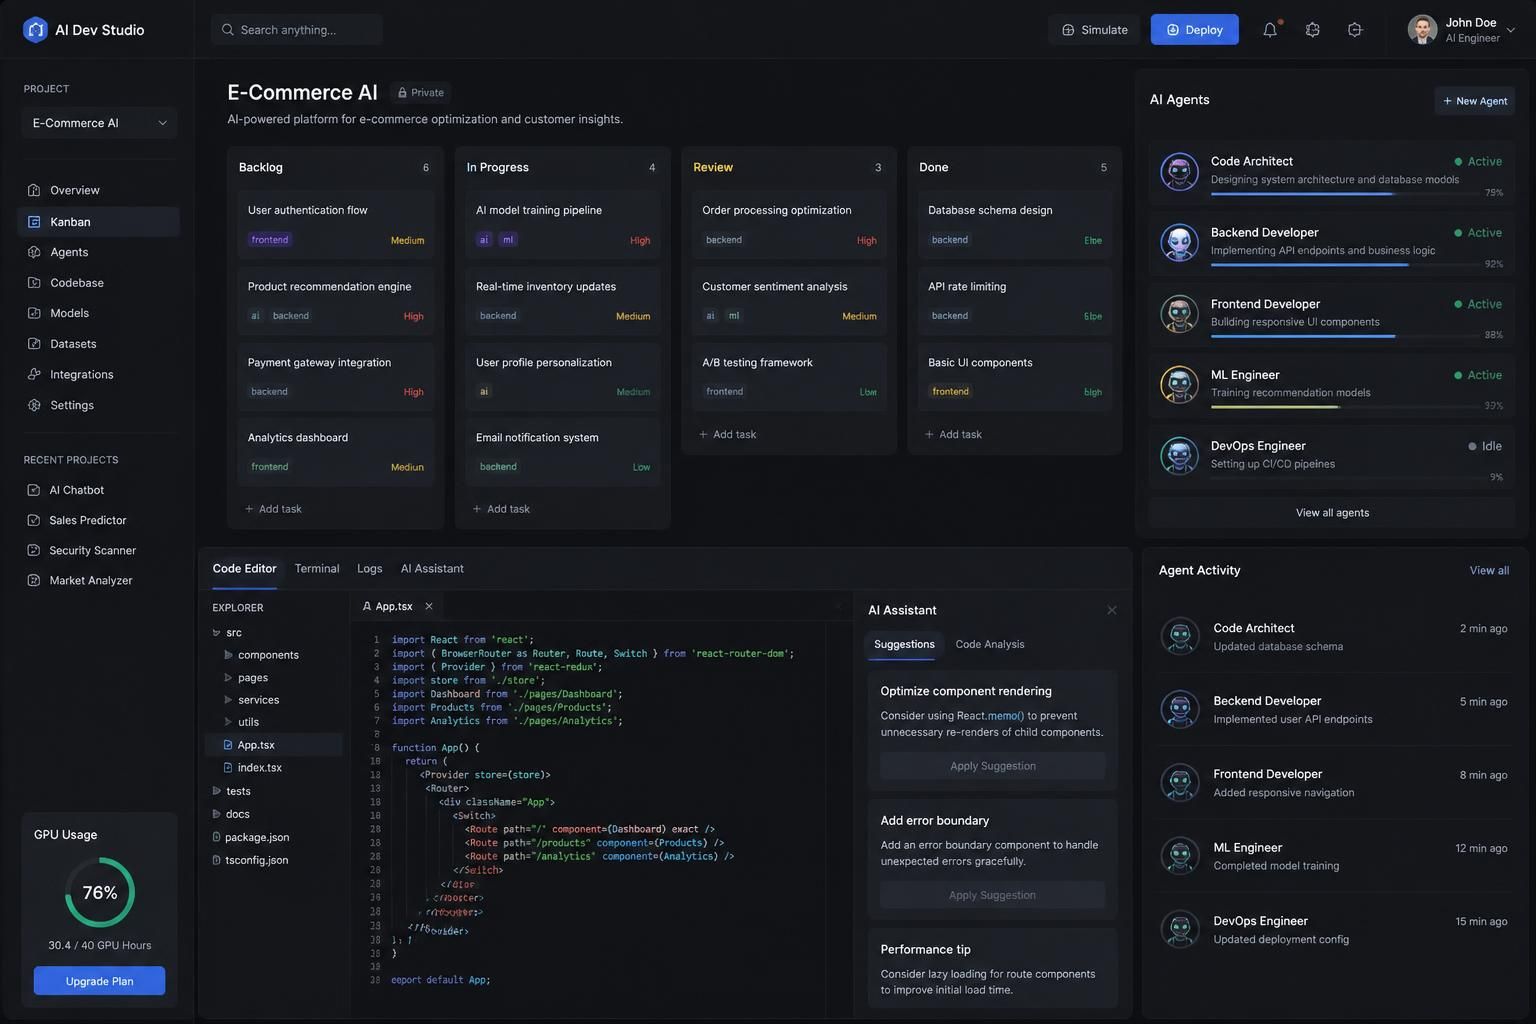This screenshot has height=1024, width=1536.
Task: Click the DevOps Engineer agent avatar in AI Agents
Action: 1180,455
